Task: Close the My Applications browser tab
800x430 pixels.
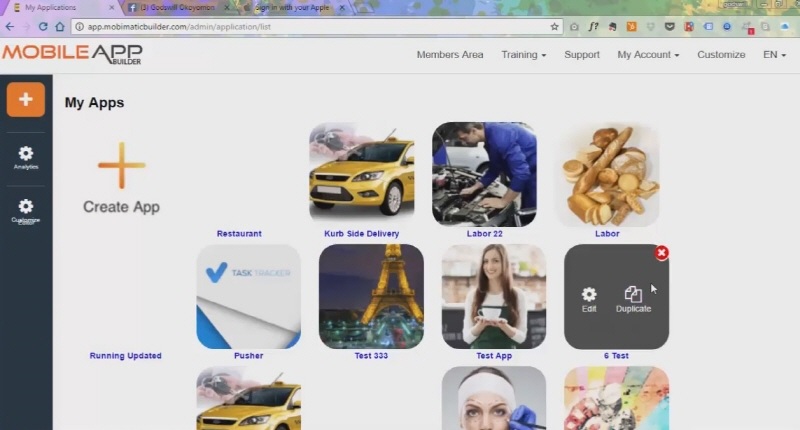Action: 111,8
